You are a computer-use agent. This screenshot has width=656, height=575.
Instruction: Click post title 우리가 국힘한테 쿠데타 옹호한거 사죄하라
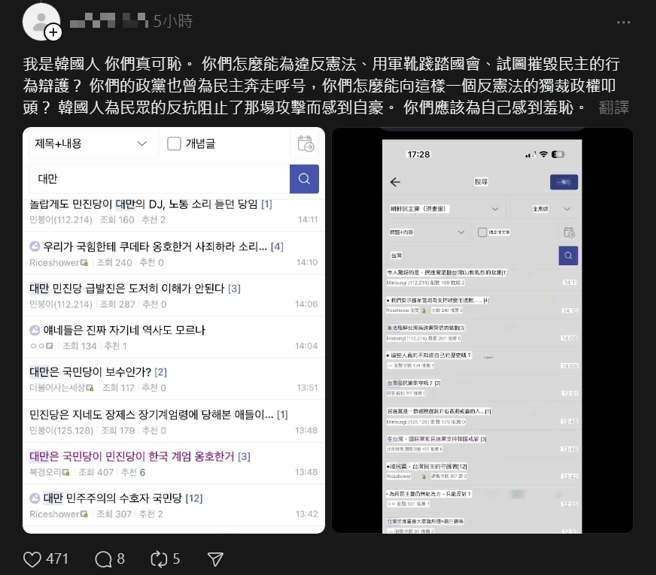(155, 246)
